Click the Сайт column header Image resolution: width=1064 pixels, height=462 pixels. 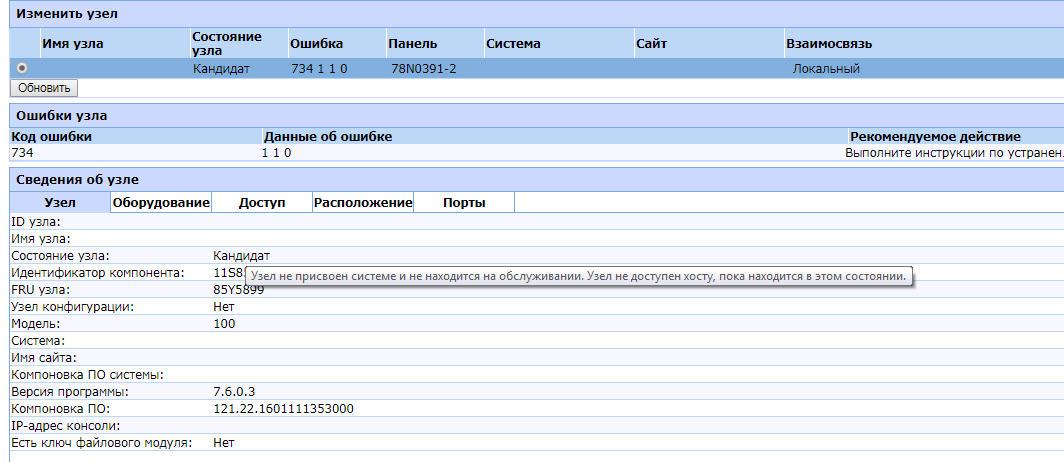point(650,44)
